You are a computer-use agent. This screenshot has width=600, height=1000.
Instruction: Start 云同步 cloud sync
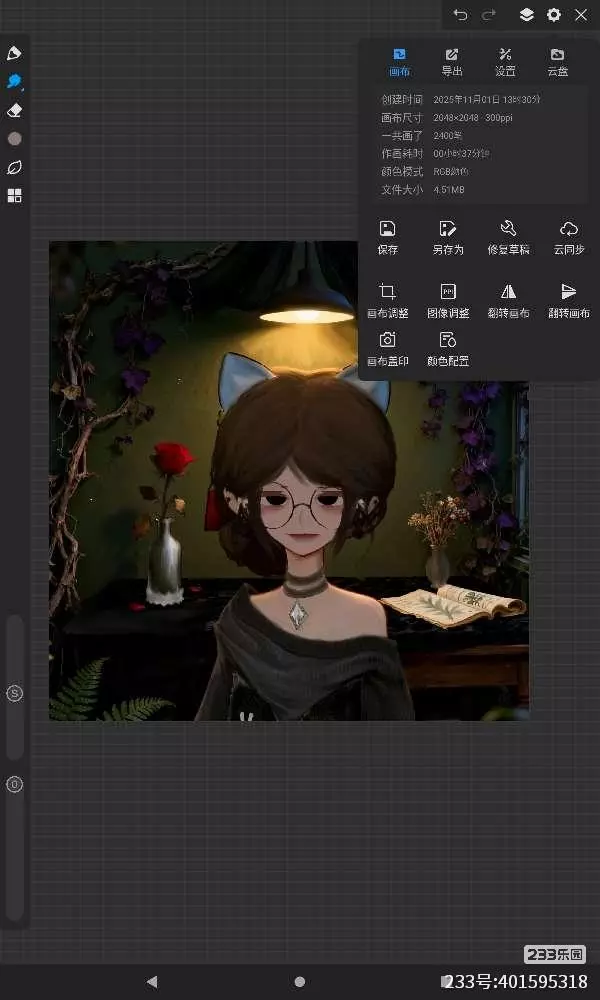click(569, 238)
